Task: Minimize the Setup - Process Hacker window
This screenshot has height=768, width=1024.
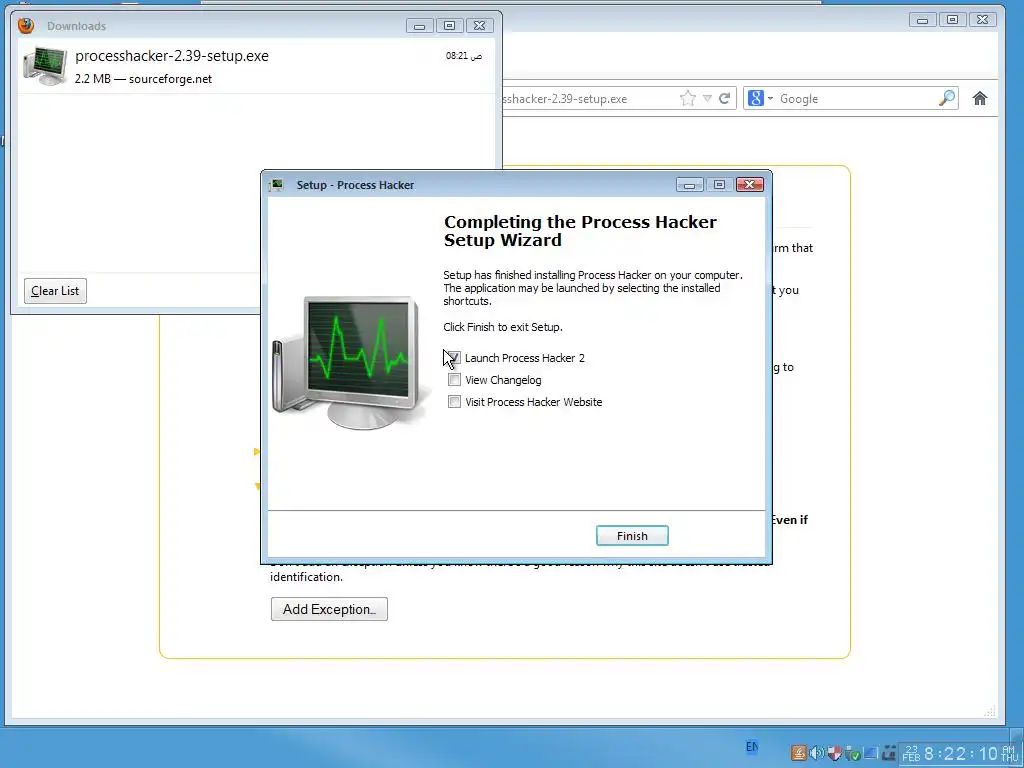Action: [690, 185]
